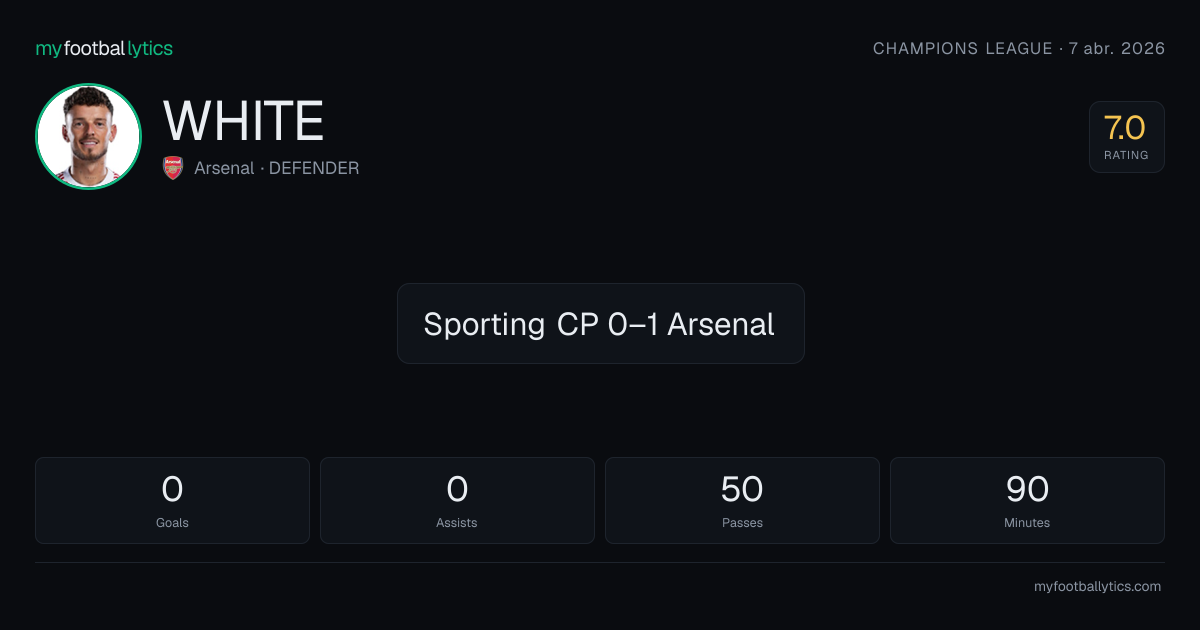Select the Goals stat card
The image size is (1200, 630).
pos(172,500)
